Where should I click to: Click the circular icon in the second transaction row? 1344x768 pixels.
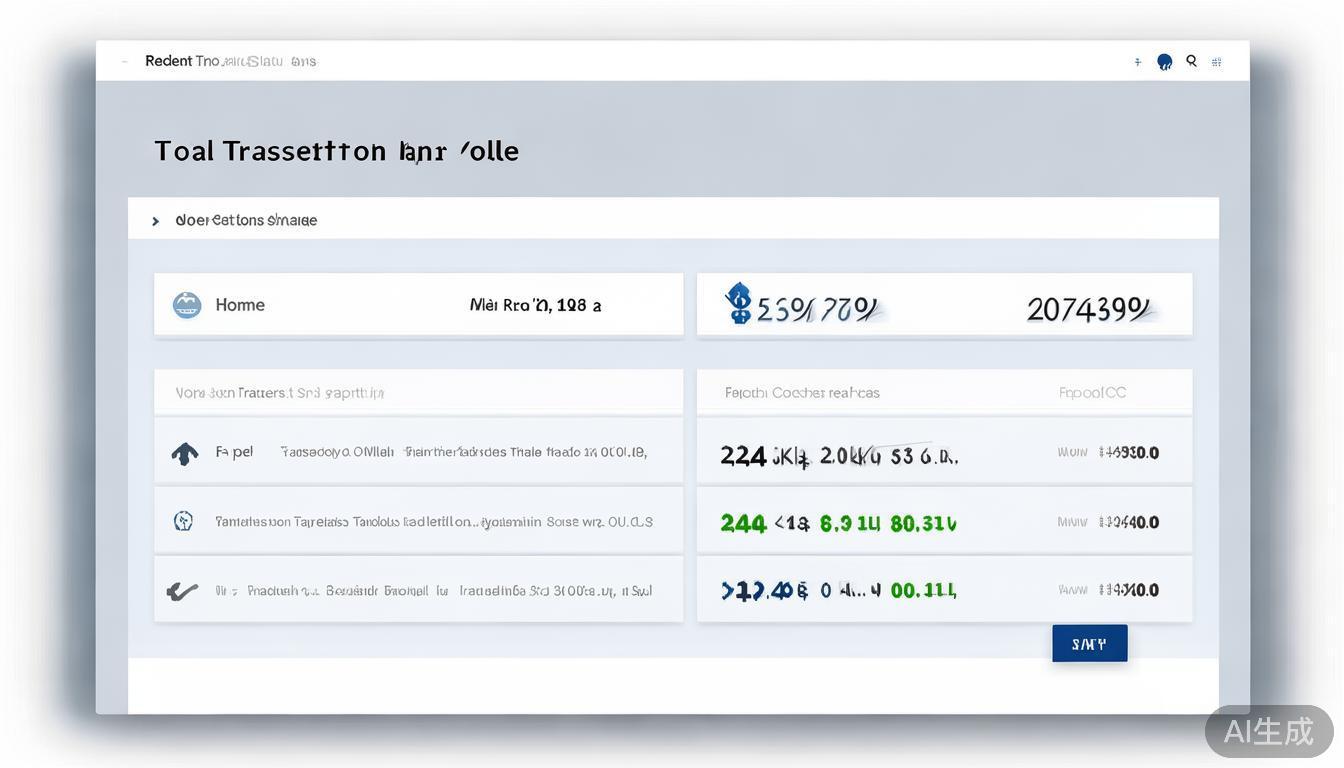[183, 521]
